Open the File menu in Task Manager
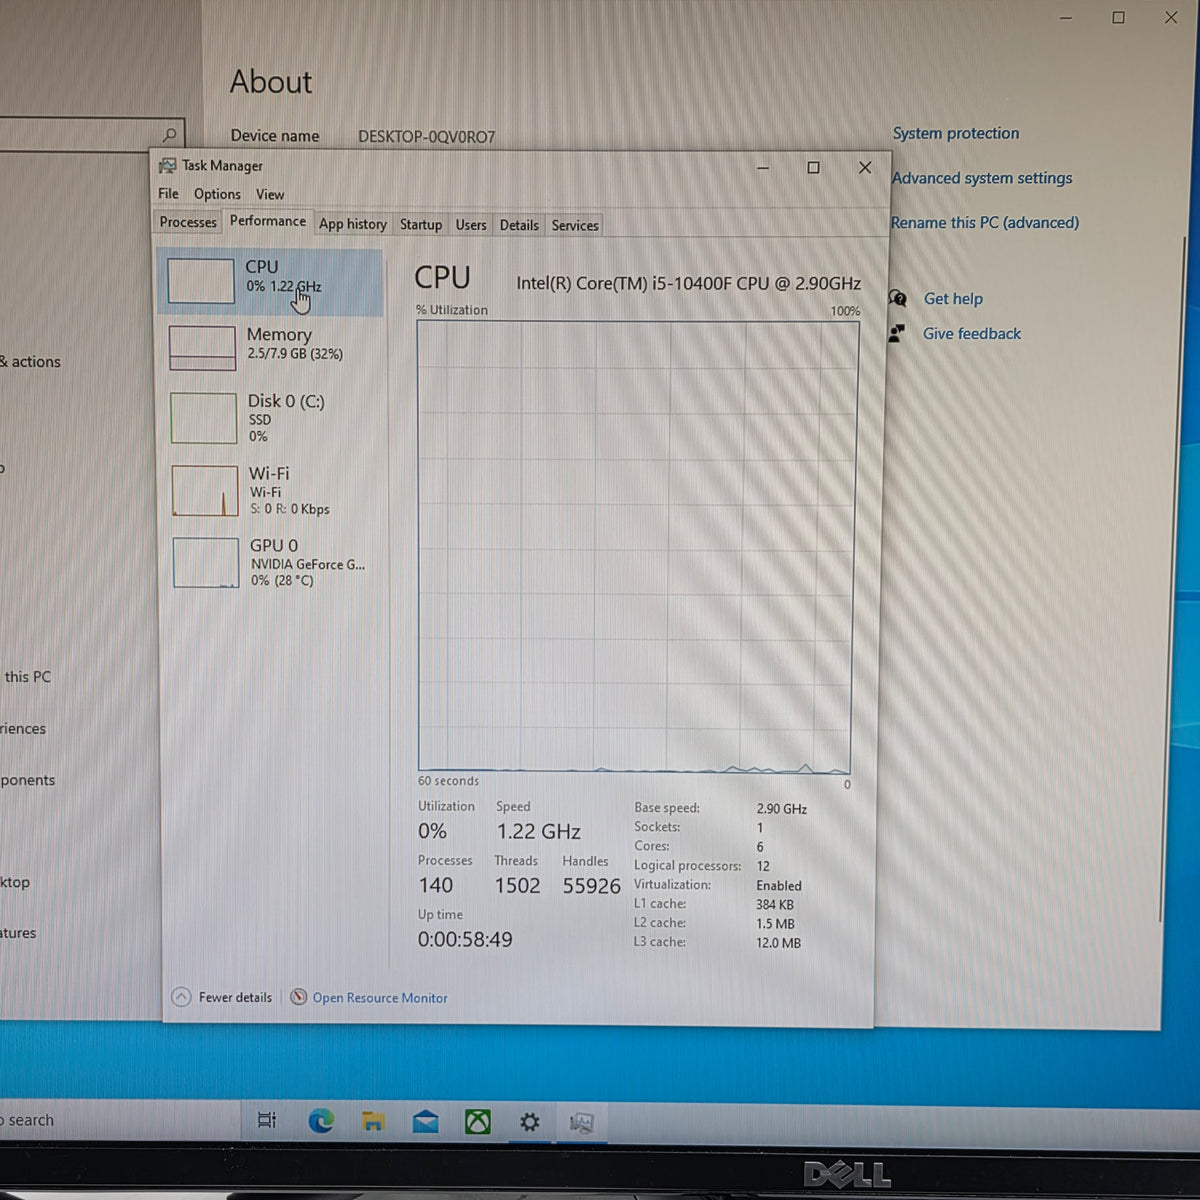1200x1200 pixels. (x=168, y=194)
